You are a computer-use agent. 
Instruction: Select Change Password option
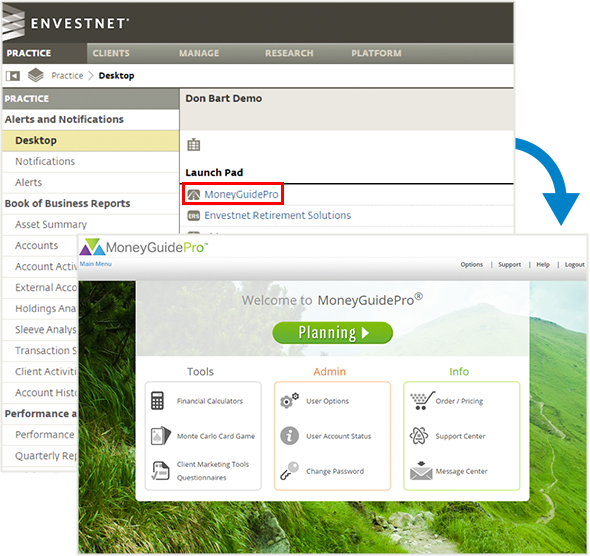[335, 471]
